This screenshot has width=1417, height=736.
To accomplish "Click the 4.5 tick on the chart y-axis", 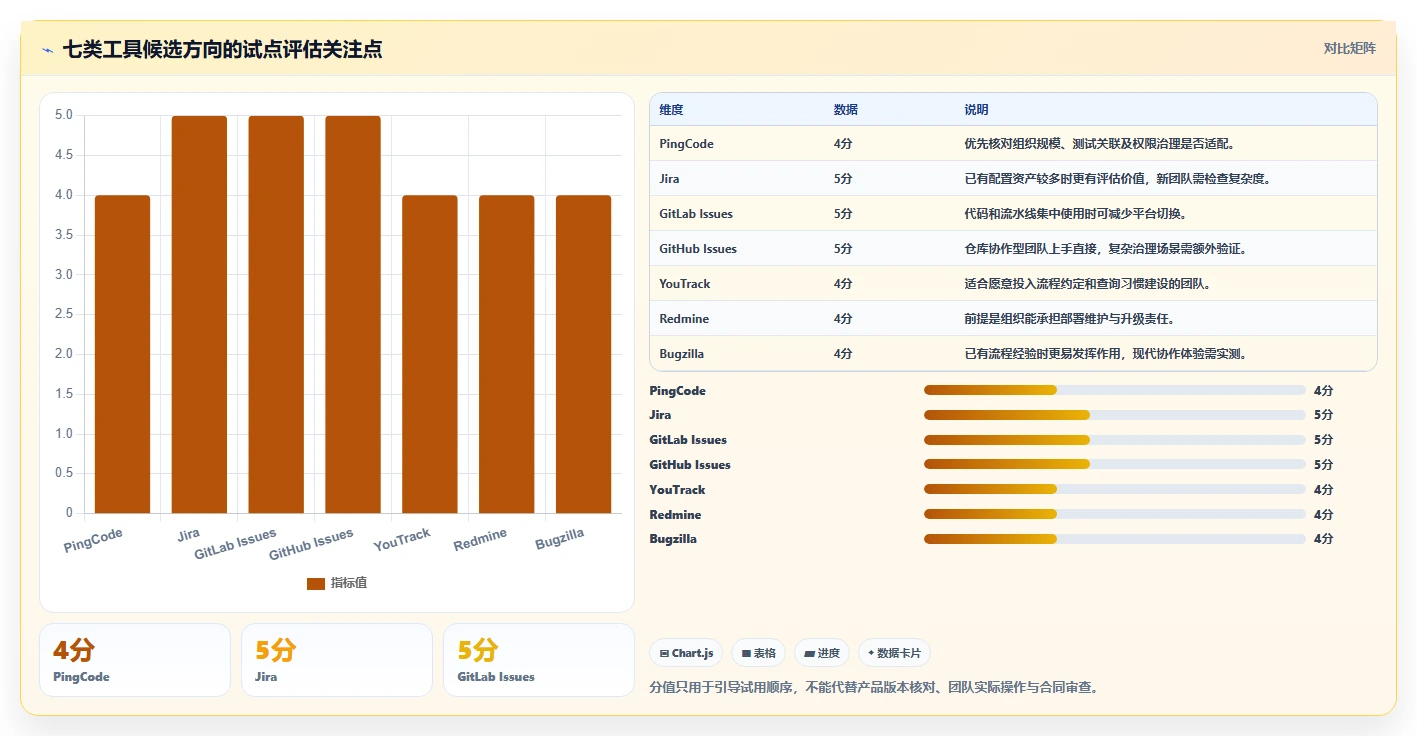I will (63, 155).
